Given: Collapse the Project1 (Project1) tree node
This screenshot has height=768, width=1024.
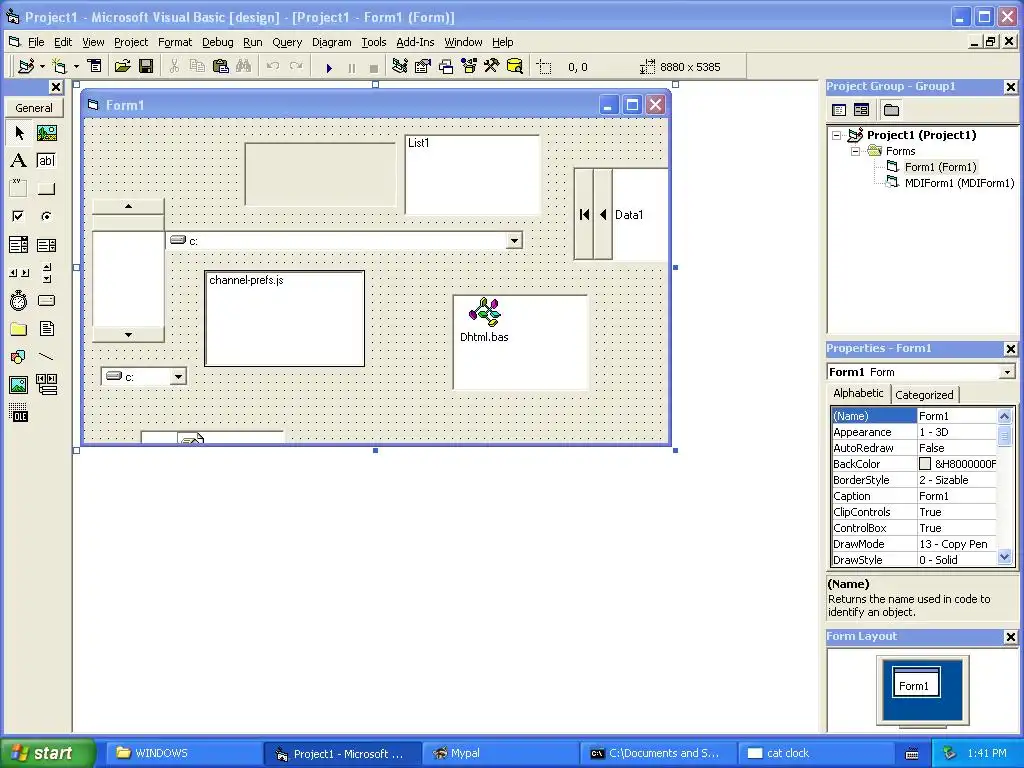Looking at the screenshot, I should (x=837, y=135).
